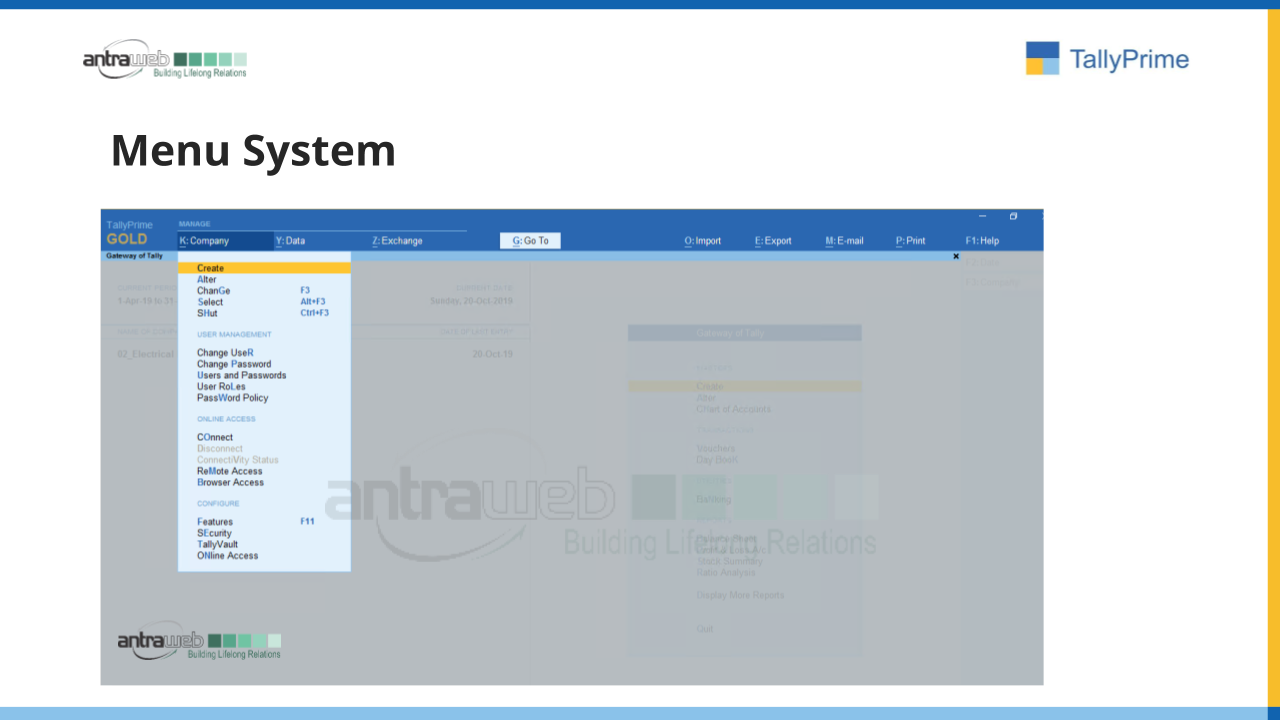This screenshot has height=720, width=1280.
Task: Click the date Sunday, 20-Oct-2019
Action: tap(471, 301)
